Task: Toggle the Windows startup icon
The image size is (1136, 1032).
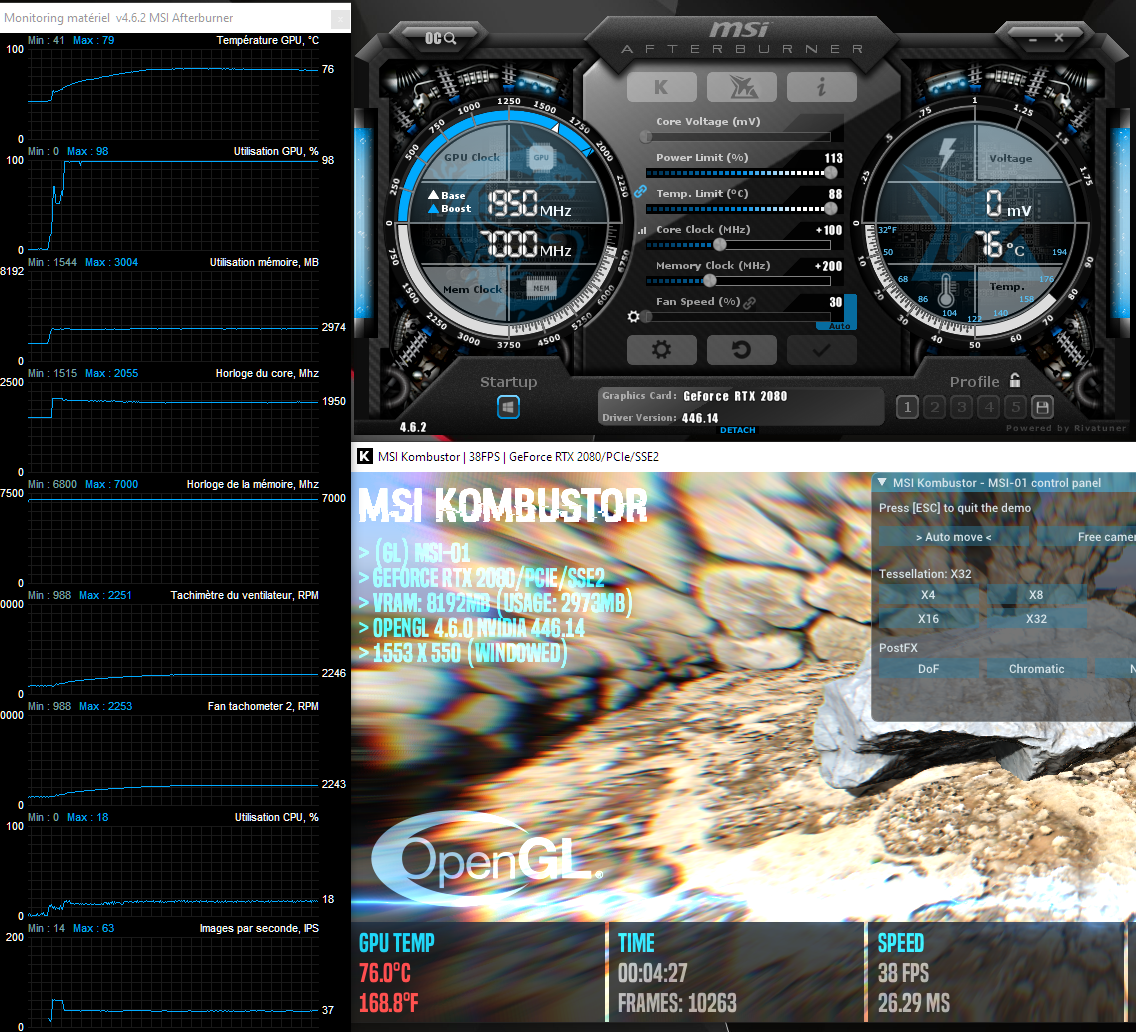Action: (509, 407)
